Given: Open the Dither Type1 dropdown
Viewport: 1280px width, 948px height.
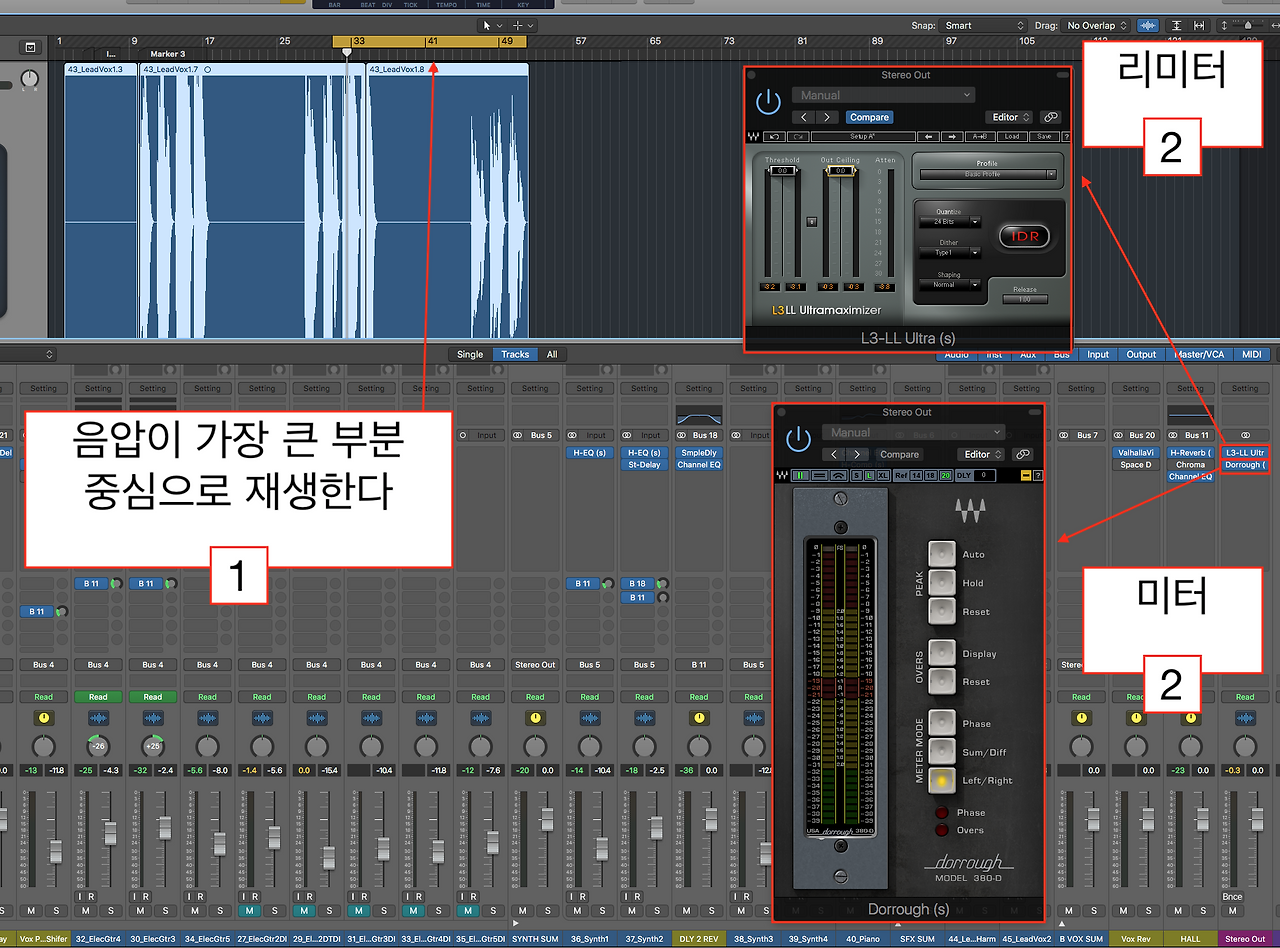Looking at the screenshot, I should (950, 253).
